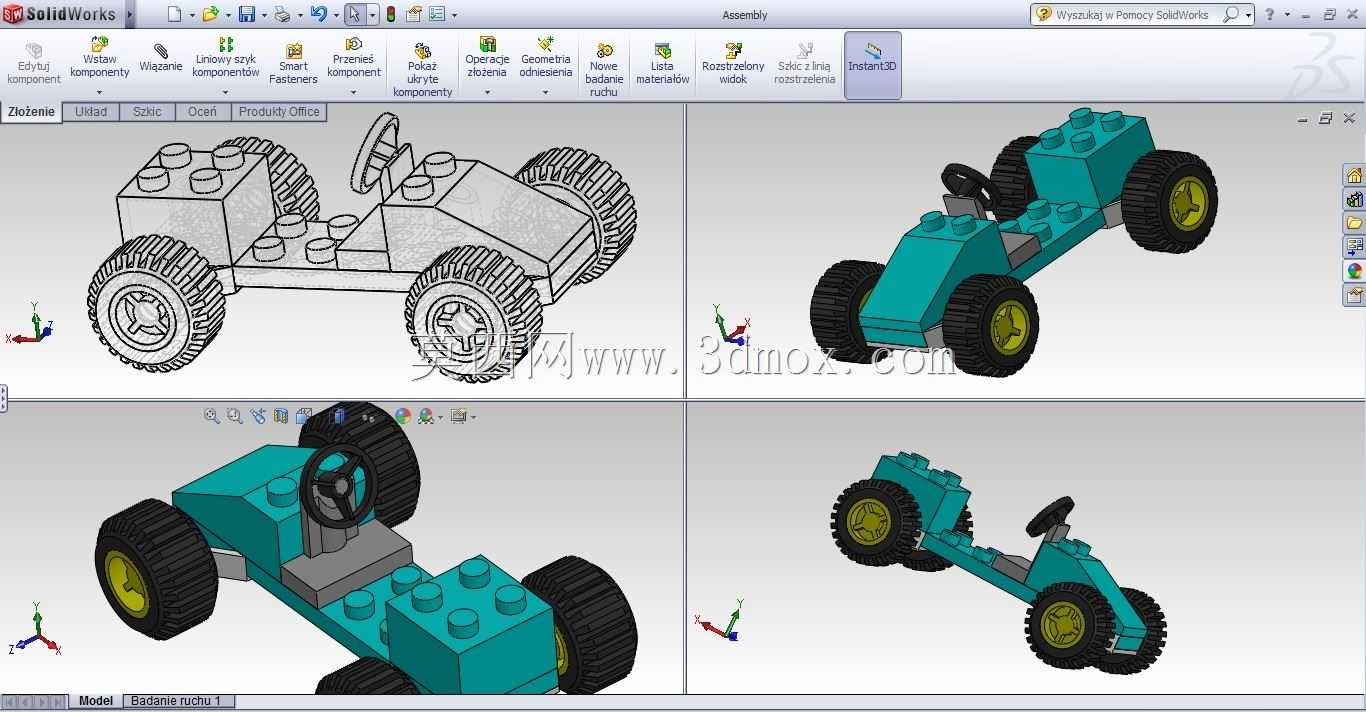The image size is (1366, 712).
Task: Click the Print icon
Action: tap(282, 14)
